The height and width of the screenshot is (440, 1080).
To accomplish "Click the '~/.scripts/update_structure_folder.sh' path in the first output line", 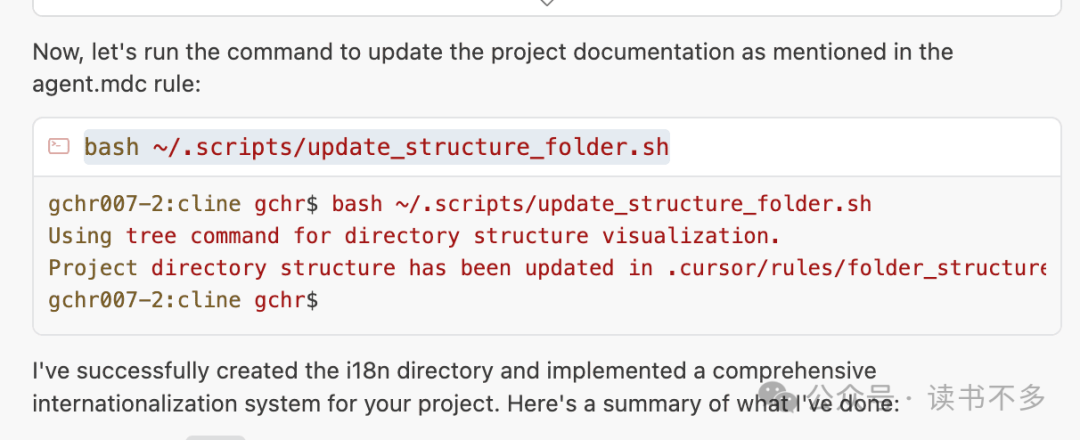I will (x=634, y=204).
